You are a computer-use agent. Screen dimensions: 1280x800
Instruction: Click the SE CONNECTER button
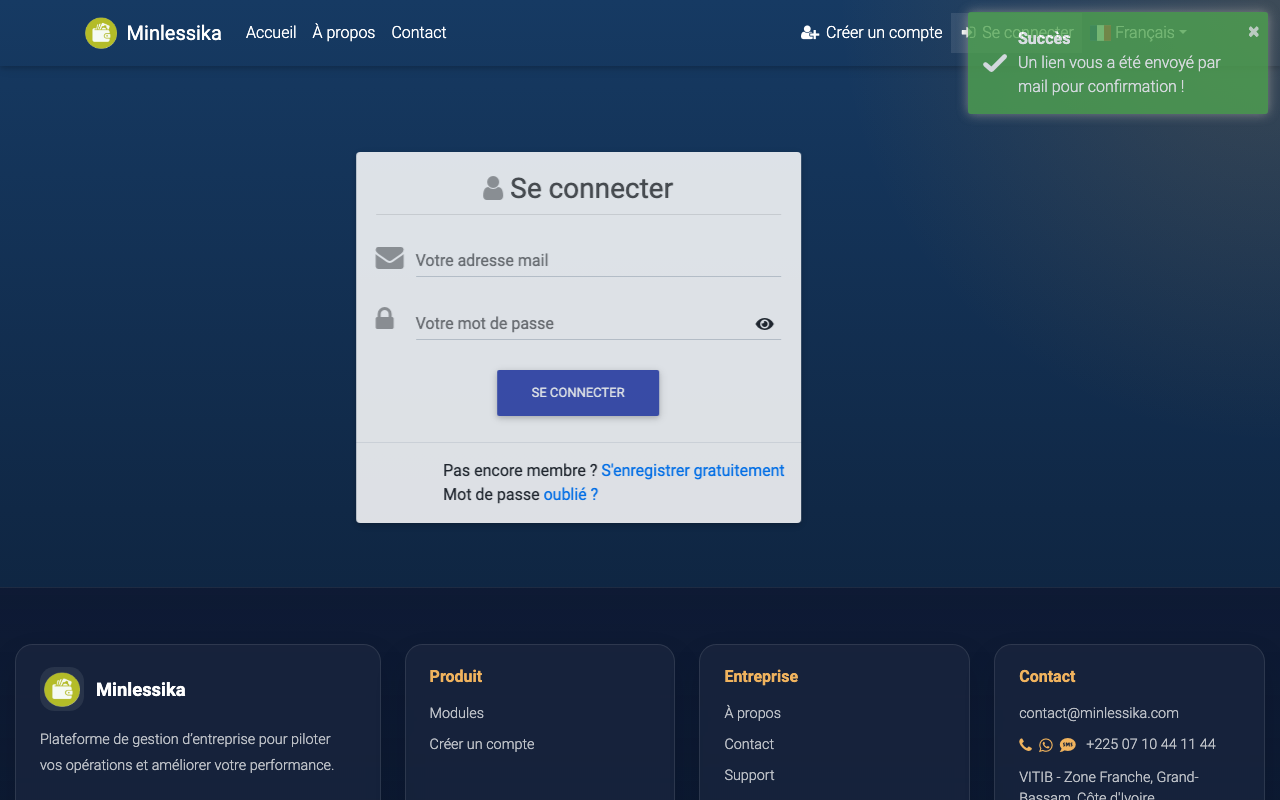coord(578,393)
